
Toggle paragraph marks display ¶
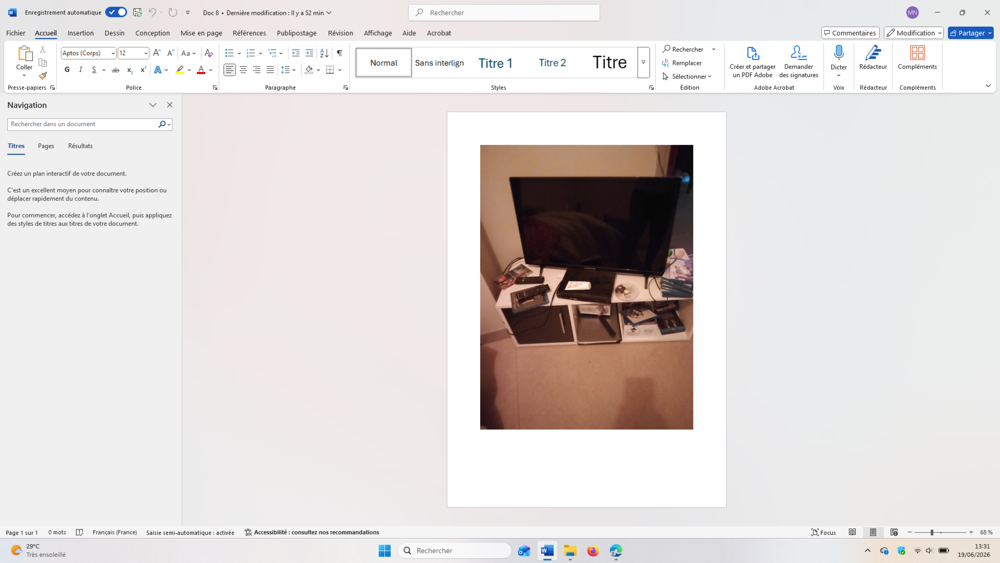[x=339, y=53]
